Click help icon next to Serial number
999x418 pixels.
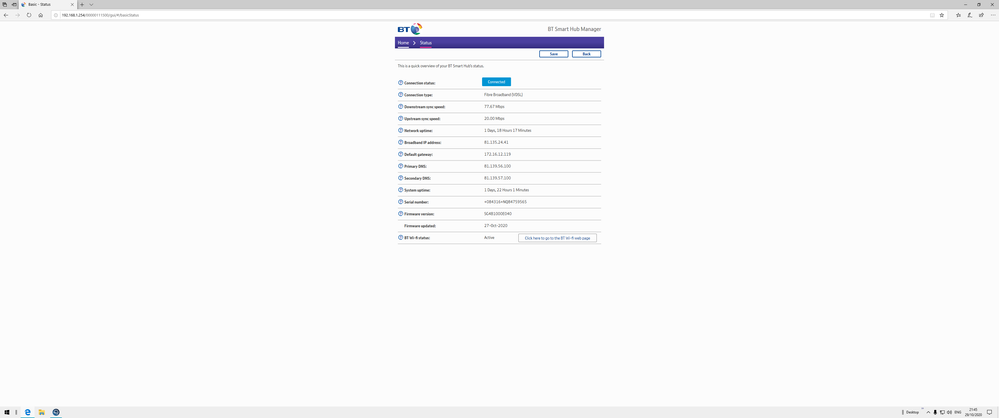click(x=401, y=201)
